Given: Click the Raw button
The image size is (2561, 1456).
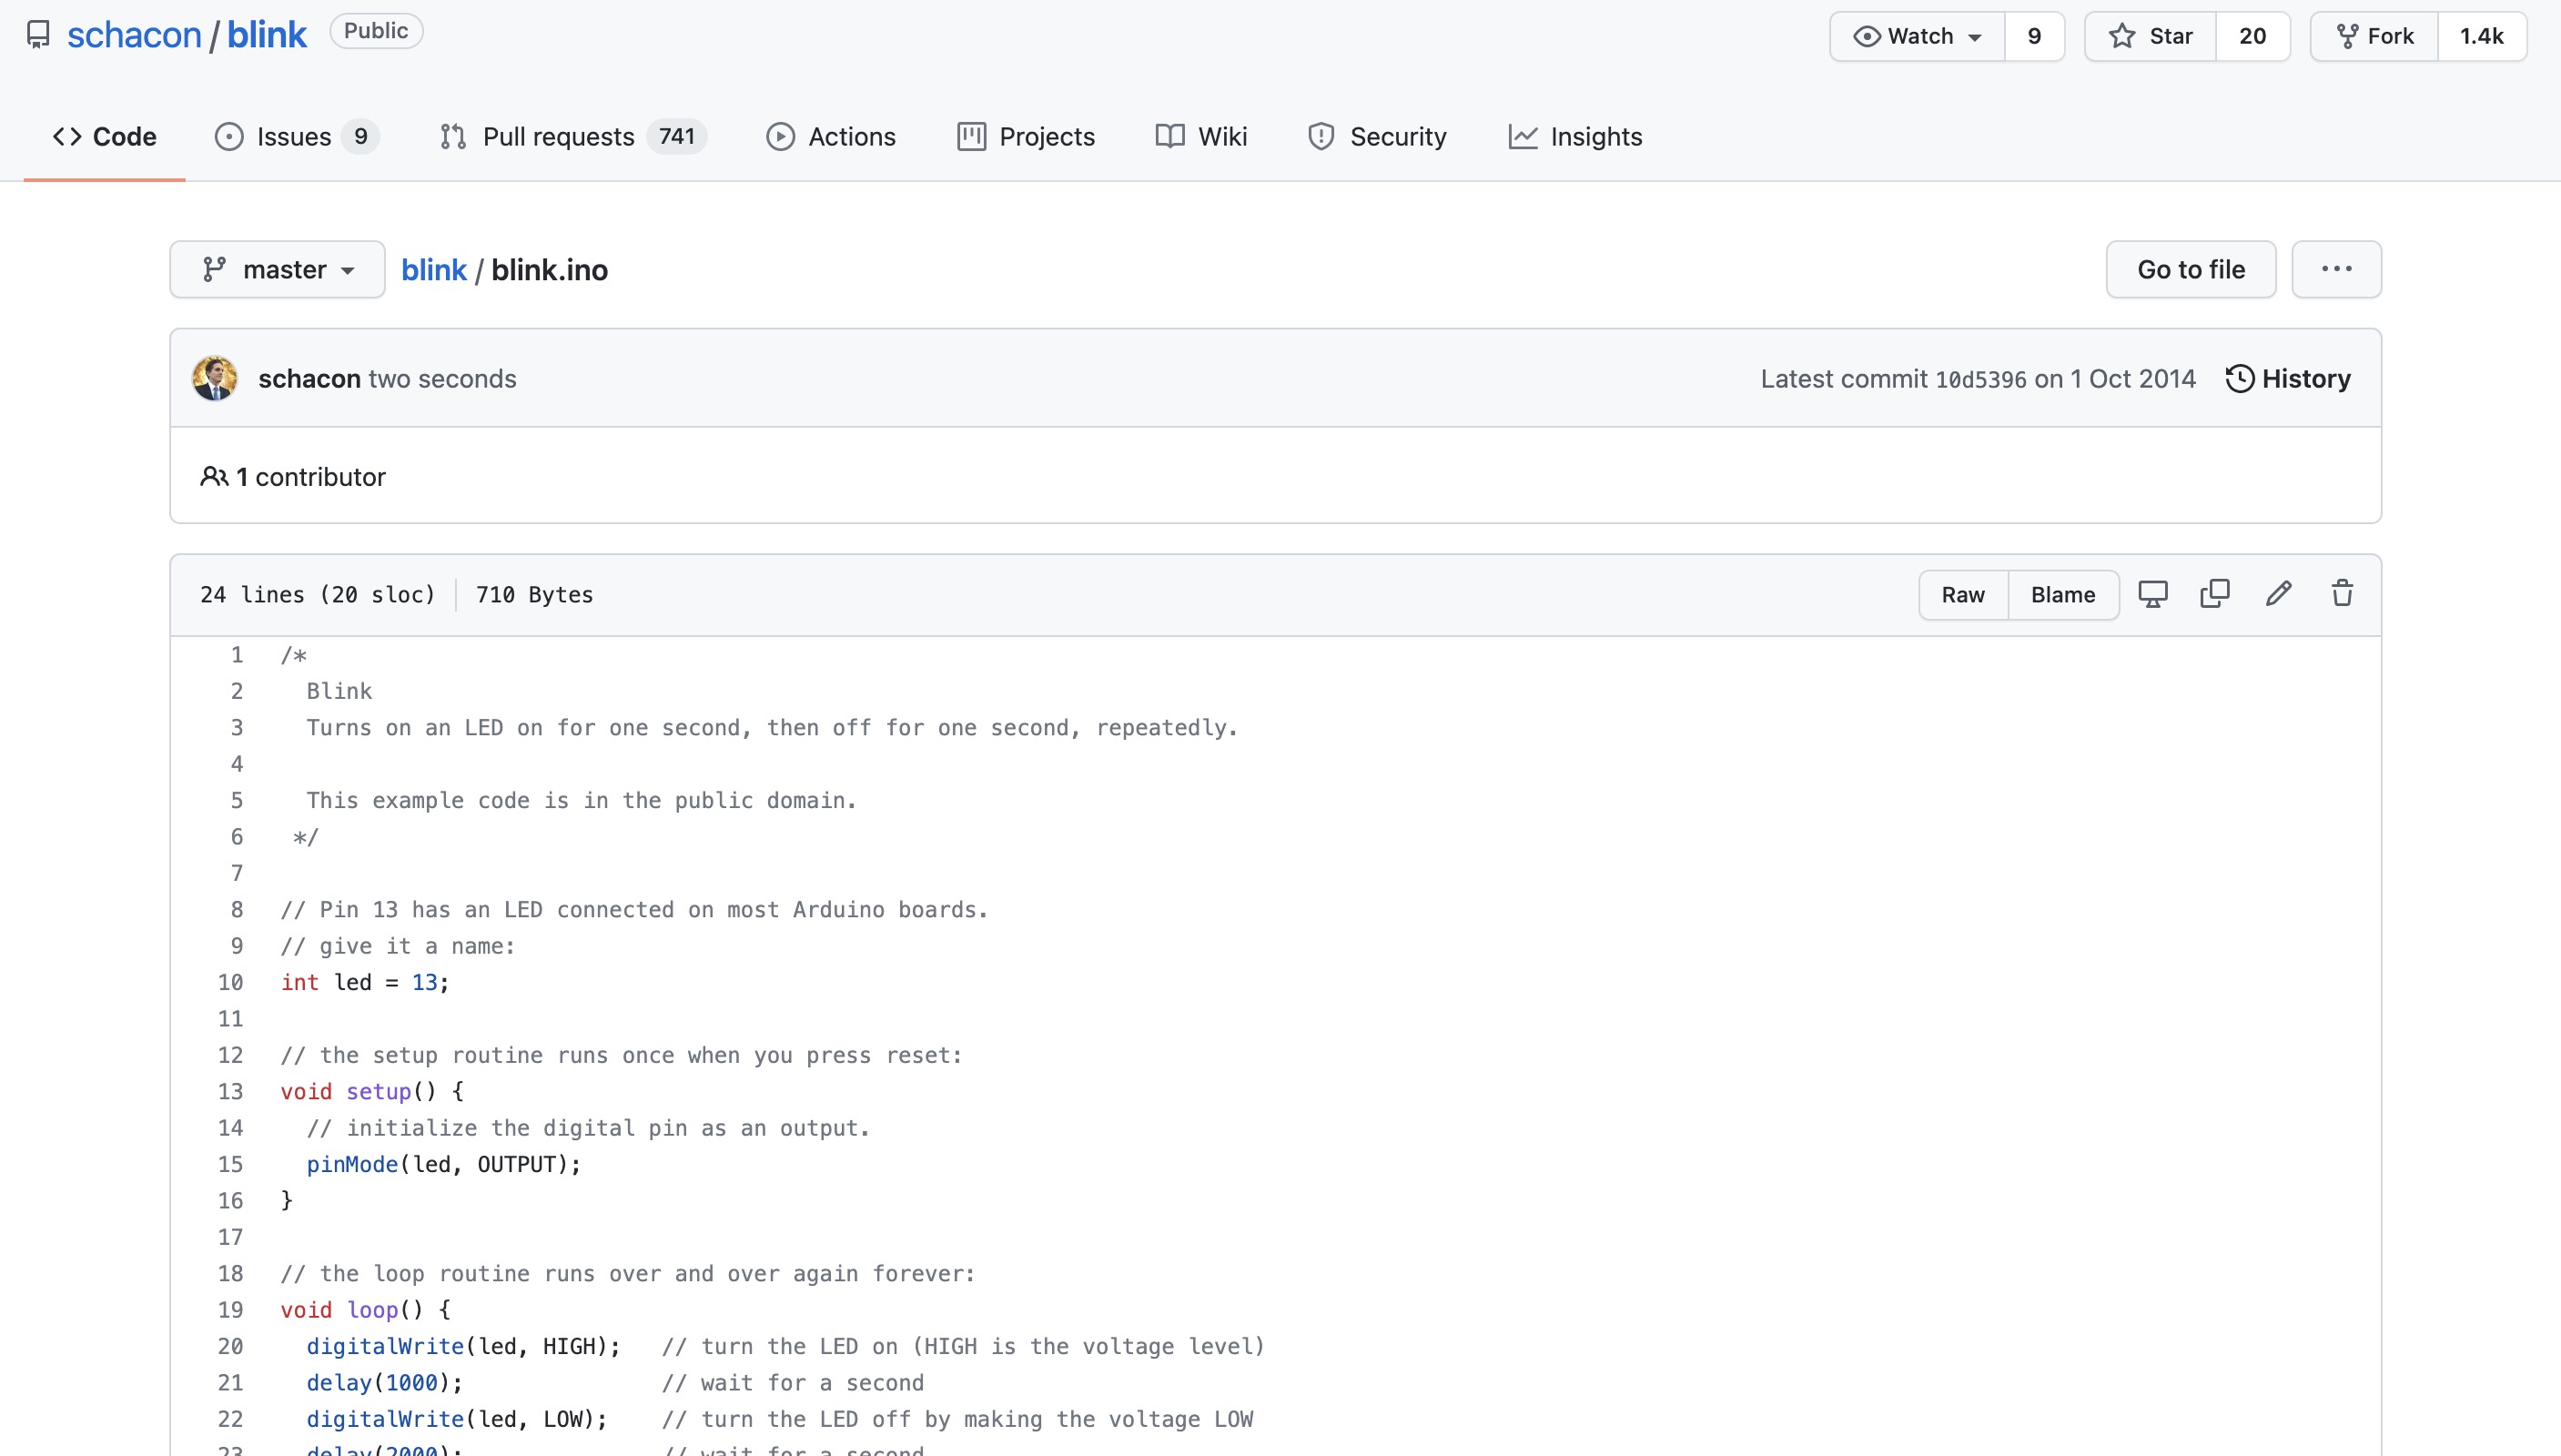Looking at the screenshot, I should point(1962,595).
